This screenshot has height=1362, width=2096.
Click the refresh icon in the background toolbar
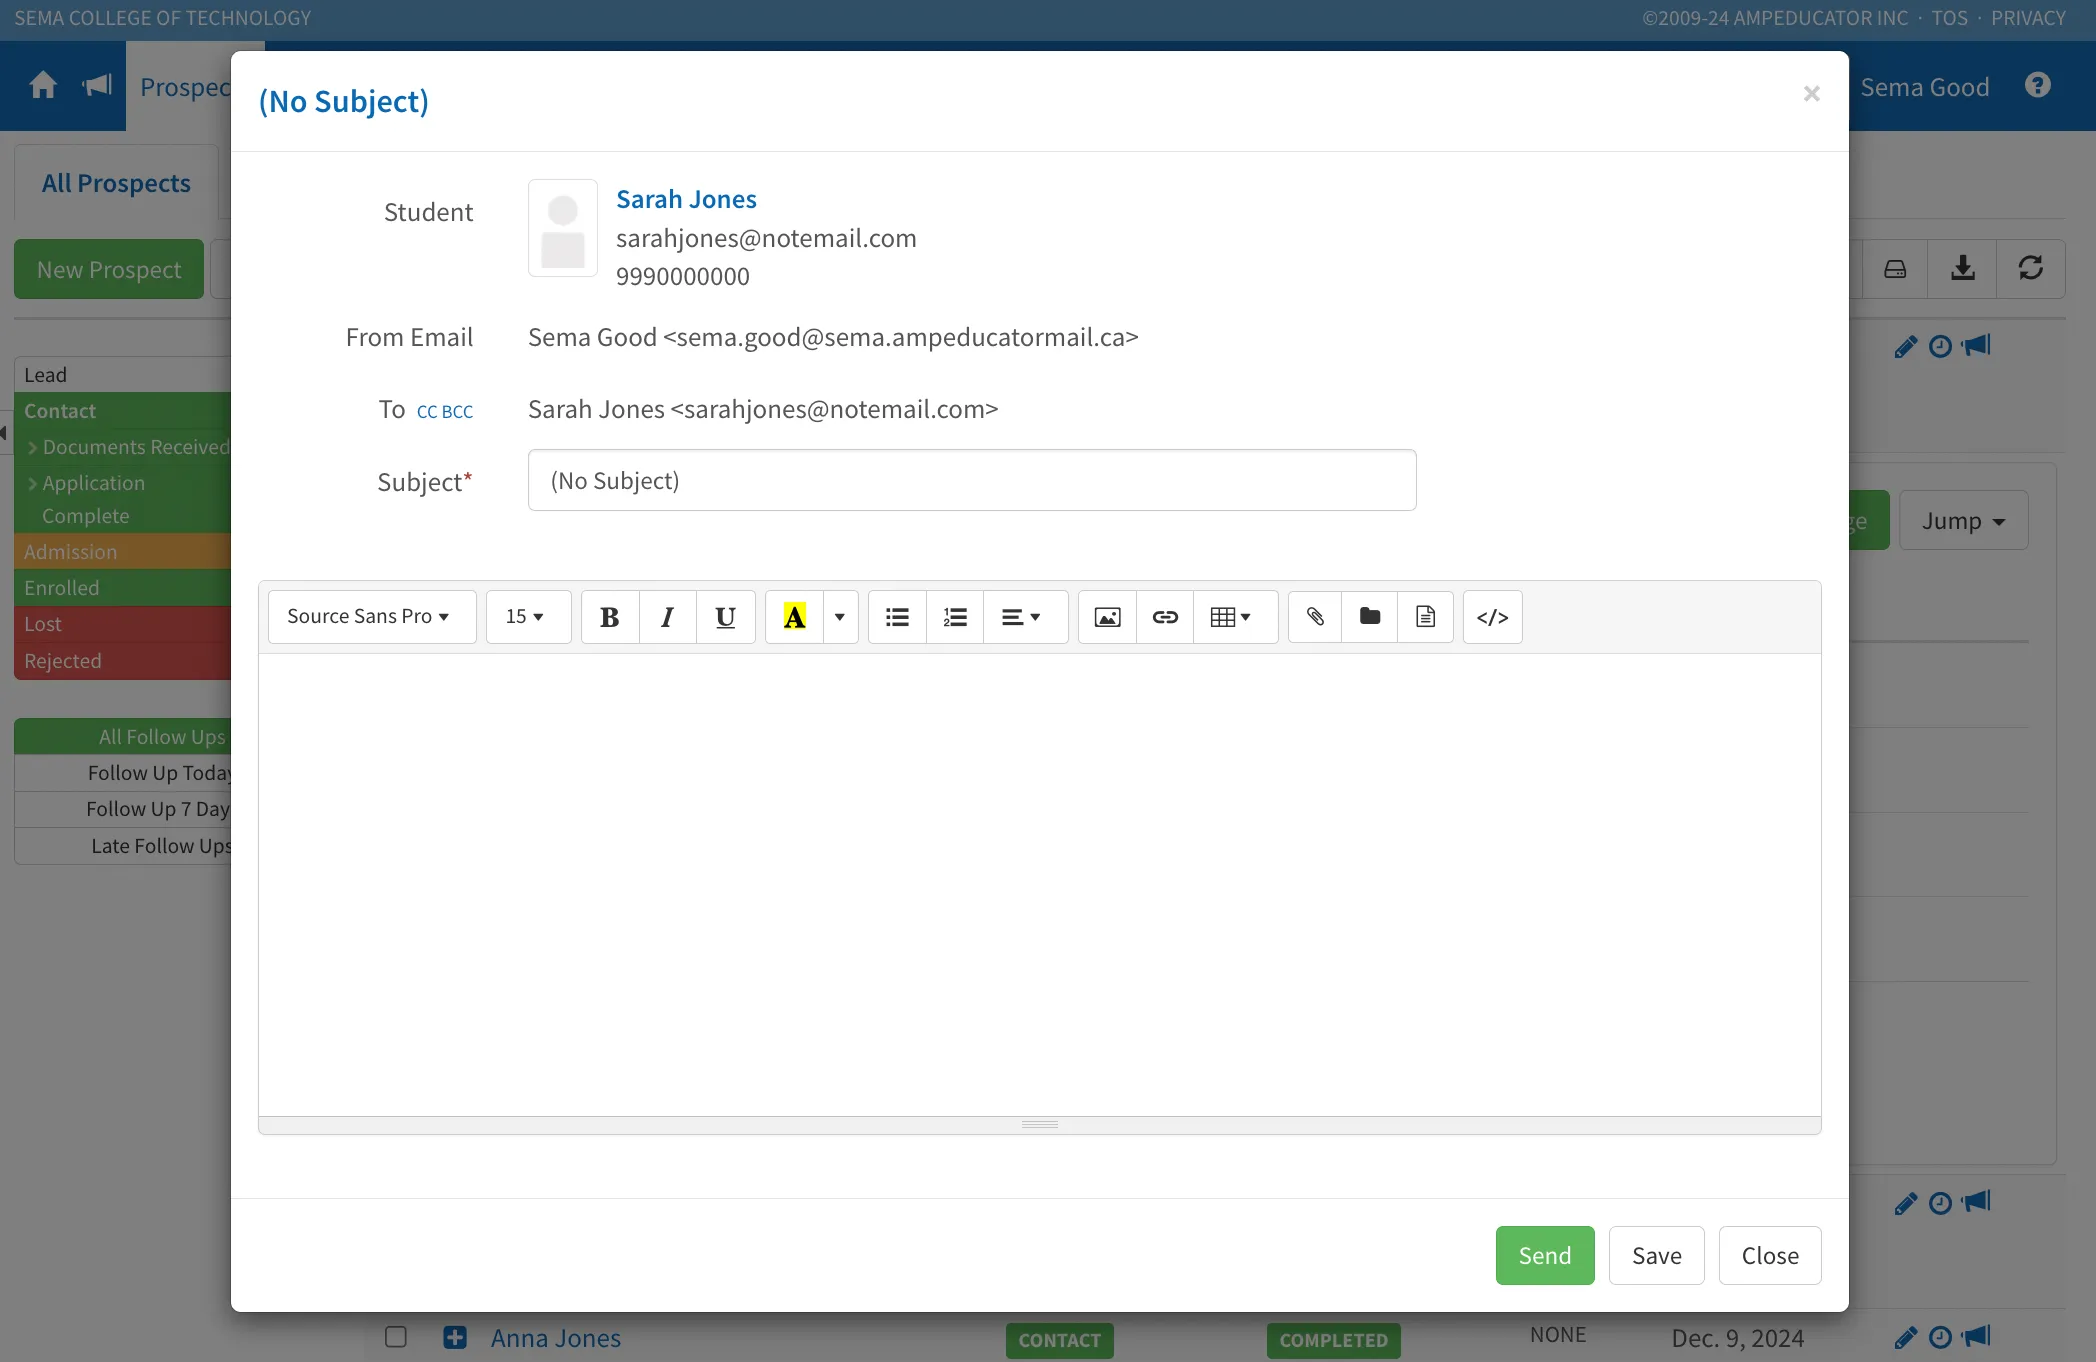tap(2030, 268)
